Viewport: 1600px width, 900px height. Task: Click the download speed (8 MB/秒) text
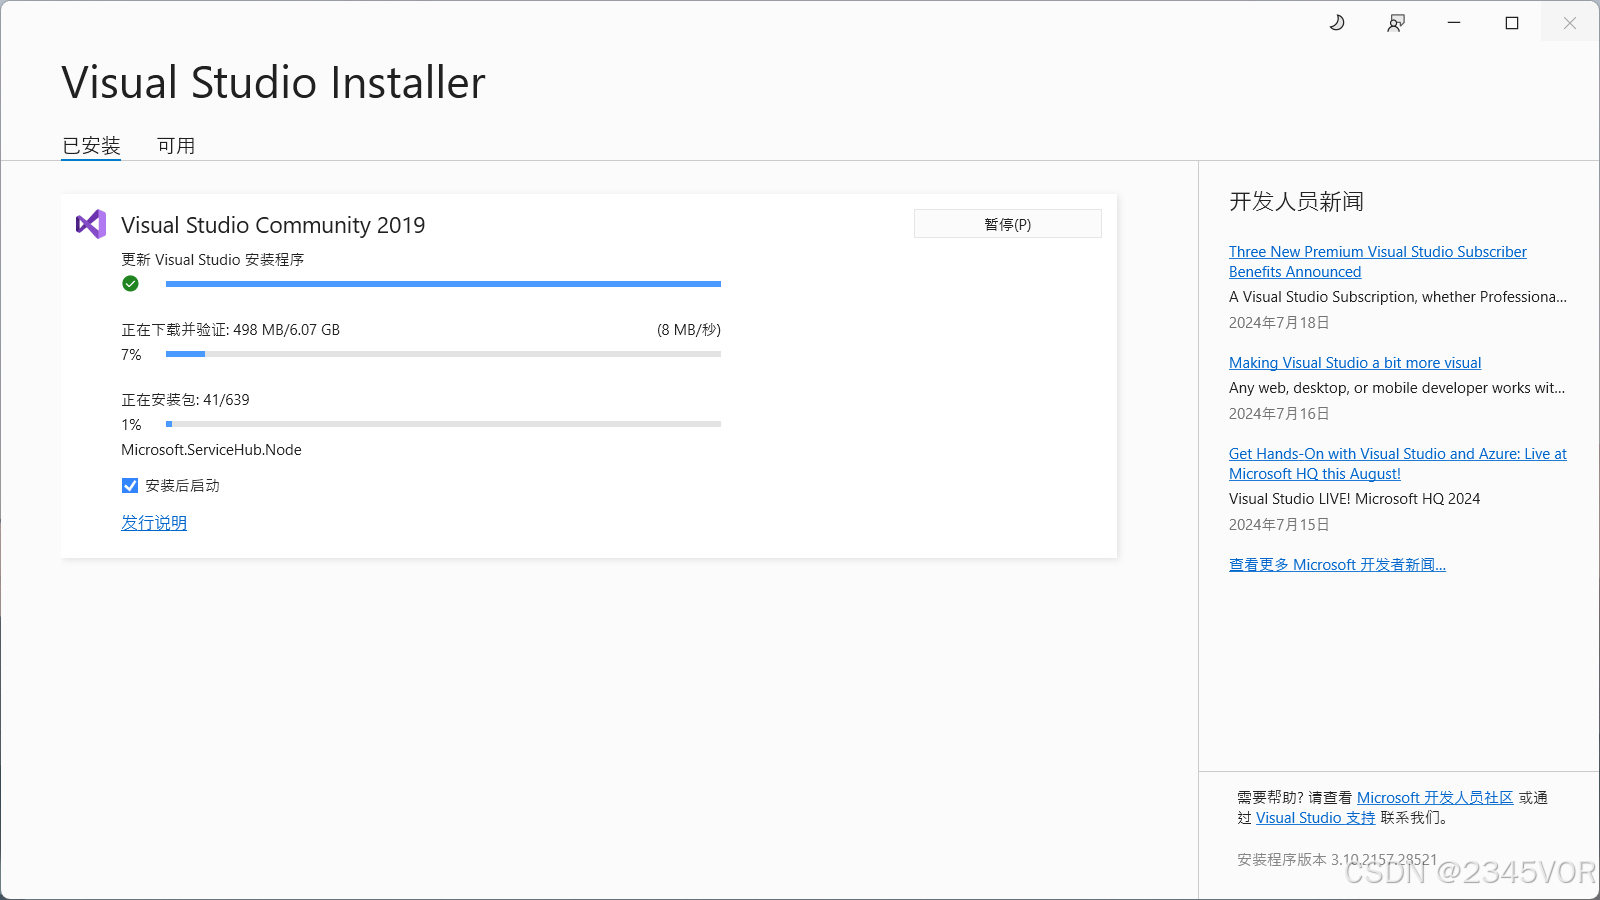[689, 330]
